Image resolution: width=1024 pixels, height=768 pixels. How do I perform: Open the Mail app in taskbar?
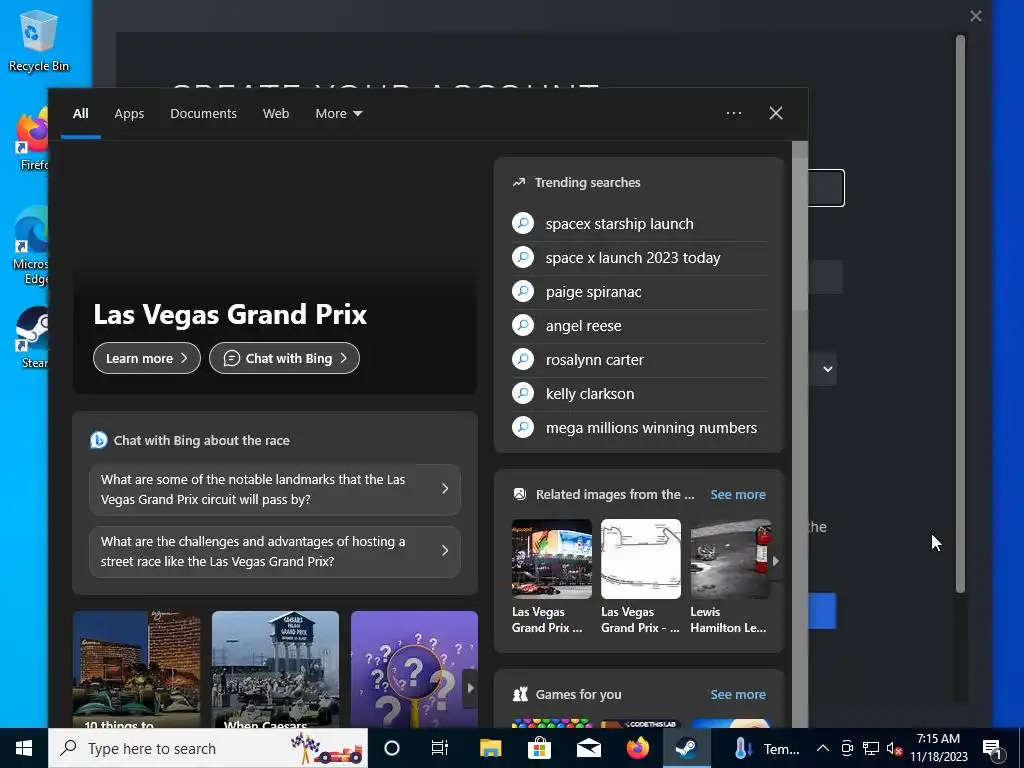point(588,748)
